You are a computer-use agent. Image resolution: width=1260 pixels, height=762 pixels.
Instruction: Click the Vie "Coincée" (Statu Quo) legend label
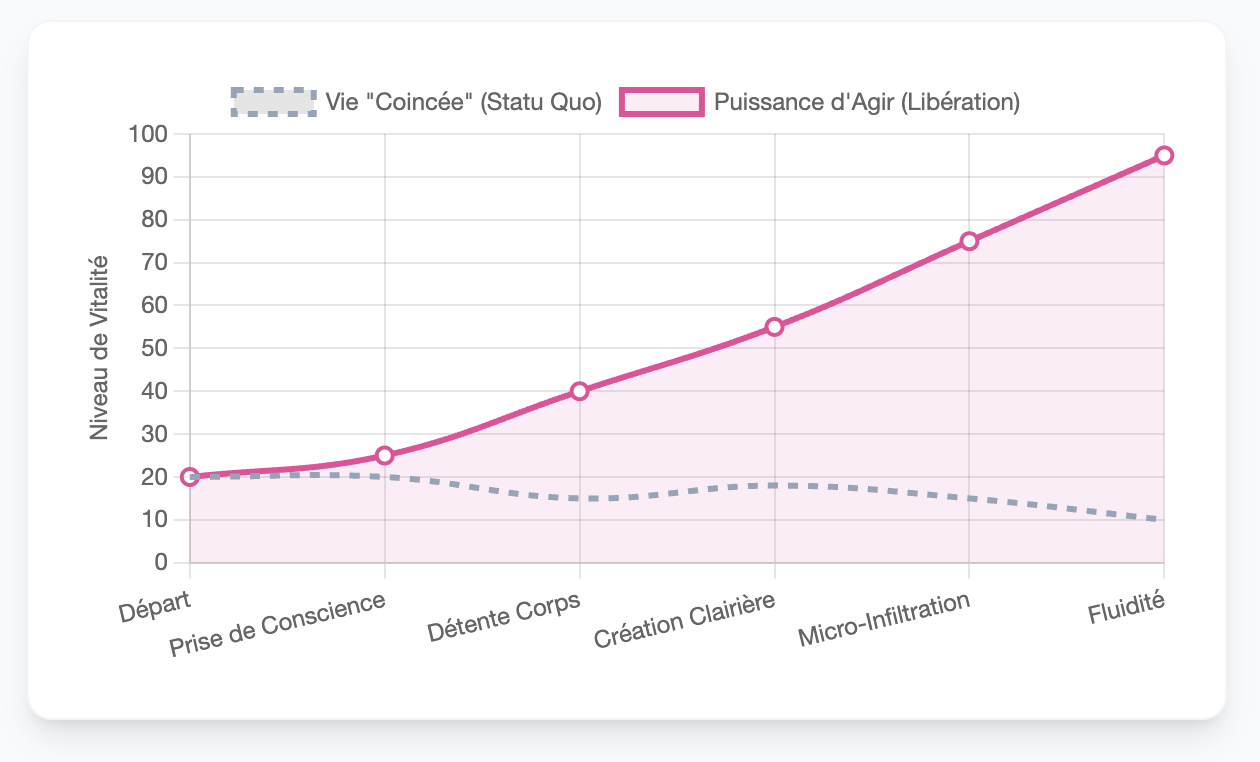click(x=463, y=102)
